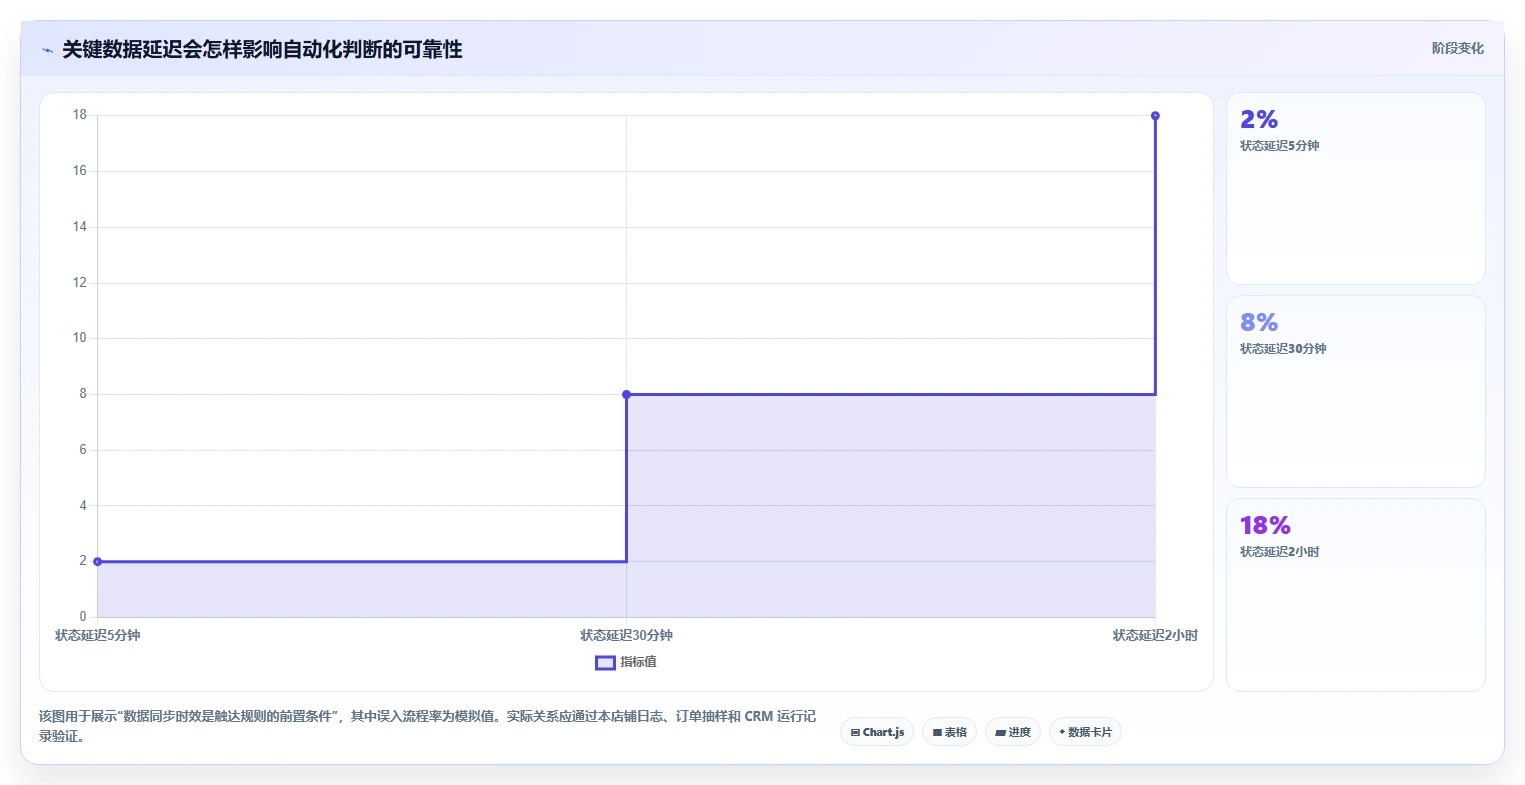Select the 进度 tag
The height and width of the screenshot is (785, 1525).
click(1013, 732)
